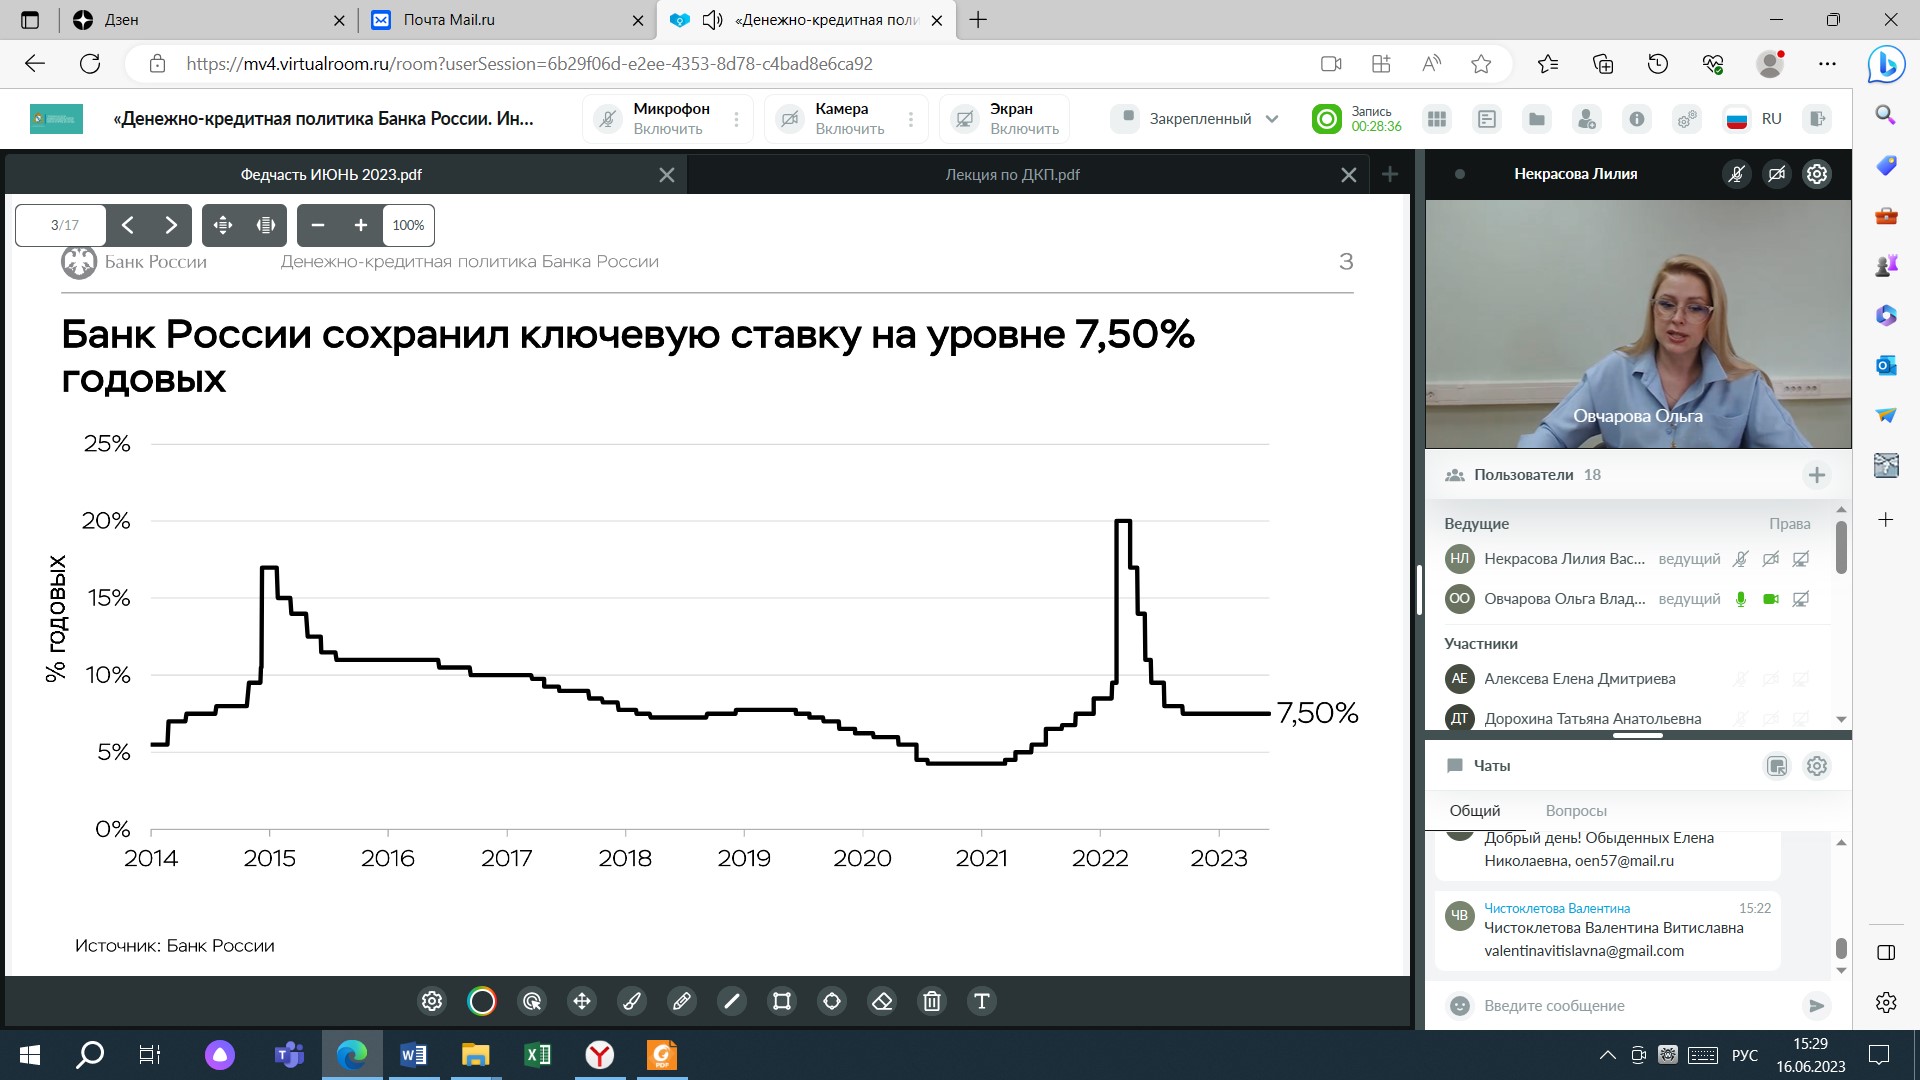The image size is (1920, 1080).
Task: Select the brush drawing tool
Action: tap(632, 1001)
